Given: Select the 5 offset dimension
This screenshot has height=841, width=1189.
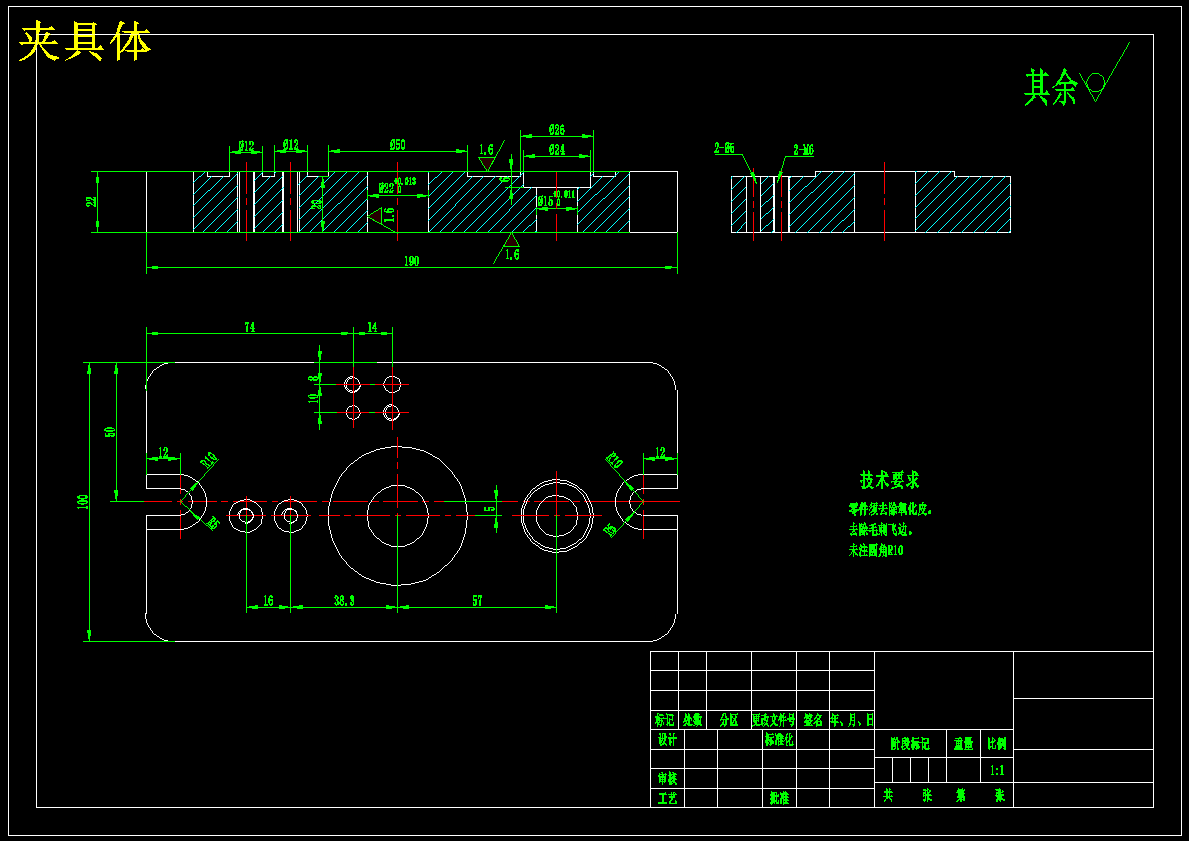Looking at the screenshot, I should click(x=490, y=509).
